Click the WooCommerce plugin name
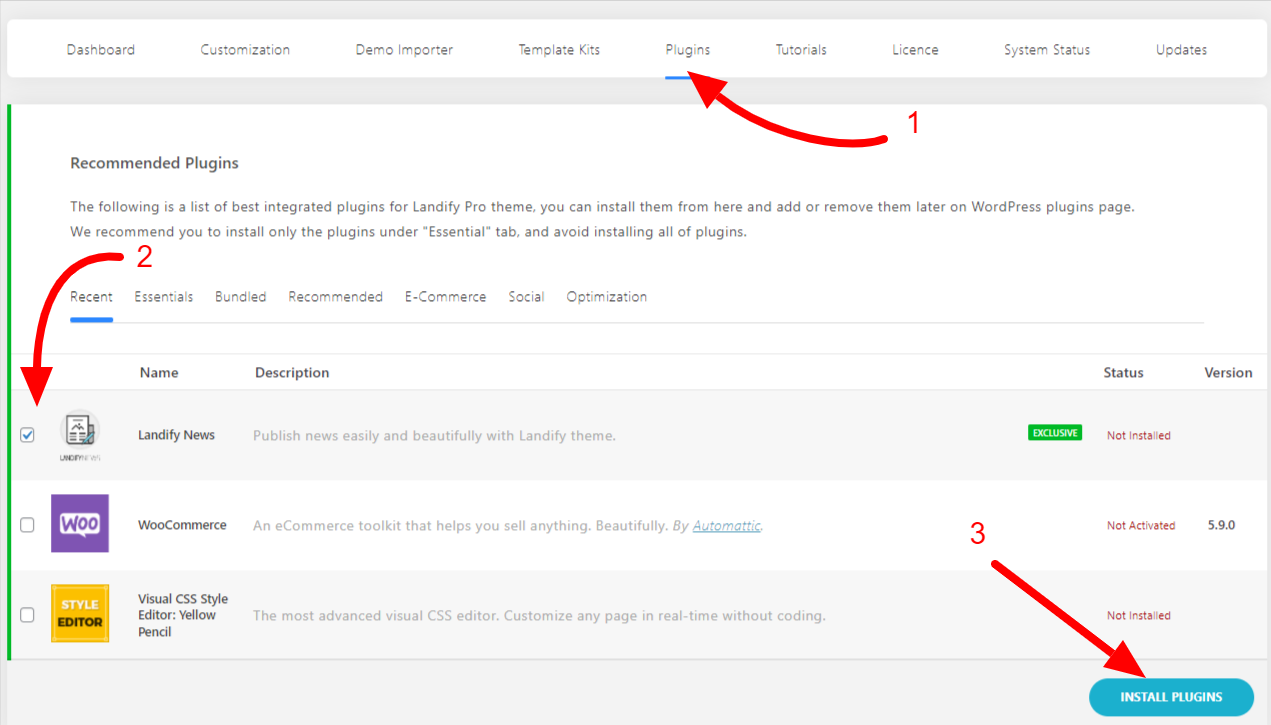The width and height of the screenshot is (1271, 725). (182, 525)
